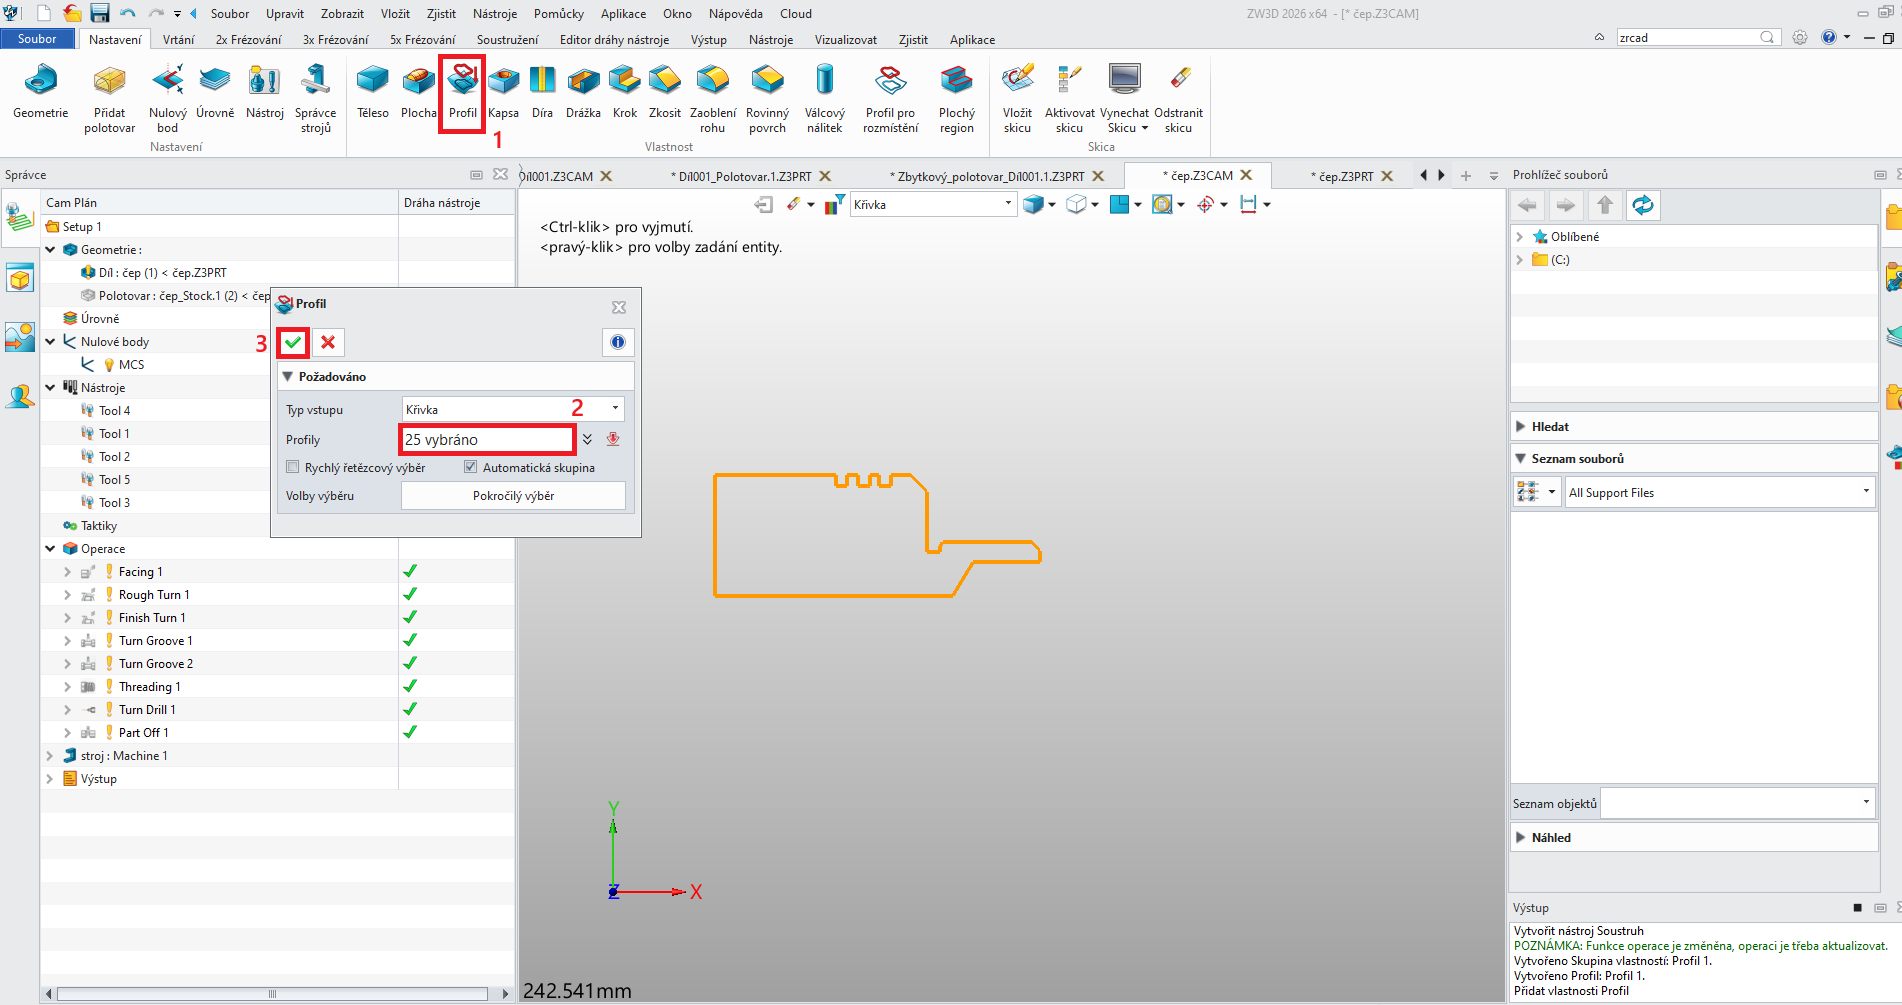The height and width of the screenshot is (1005, 1902).
Task: Click the Cam Plán horizontal scrollbar
Action: 272,994
